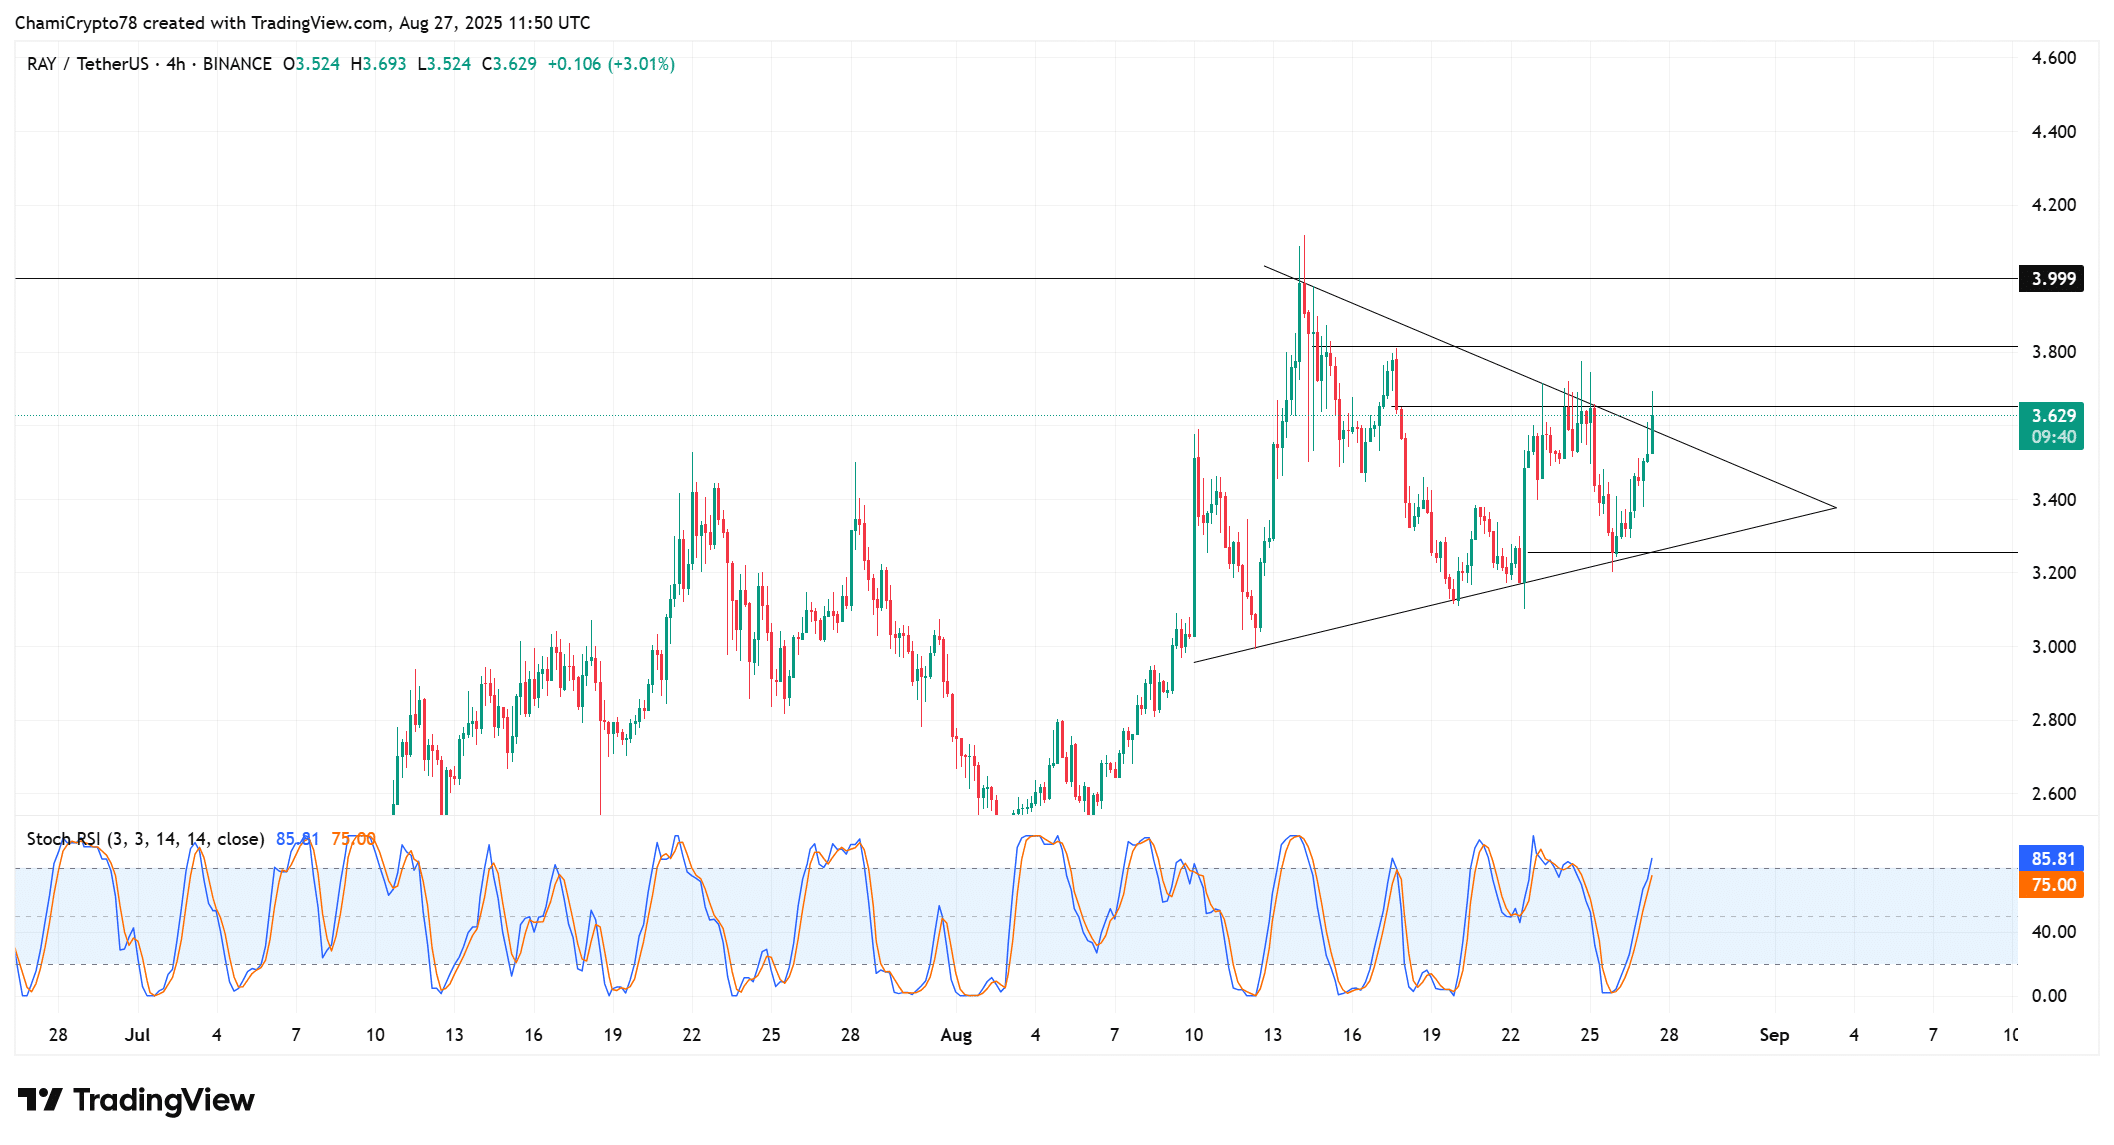Viewport: 2114px width, 1145px height.
Task: Click the 40.00 Stoch RSI scale label
Action: point(2053,932)
